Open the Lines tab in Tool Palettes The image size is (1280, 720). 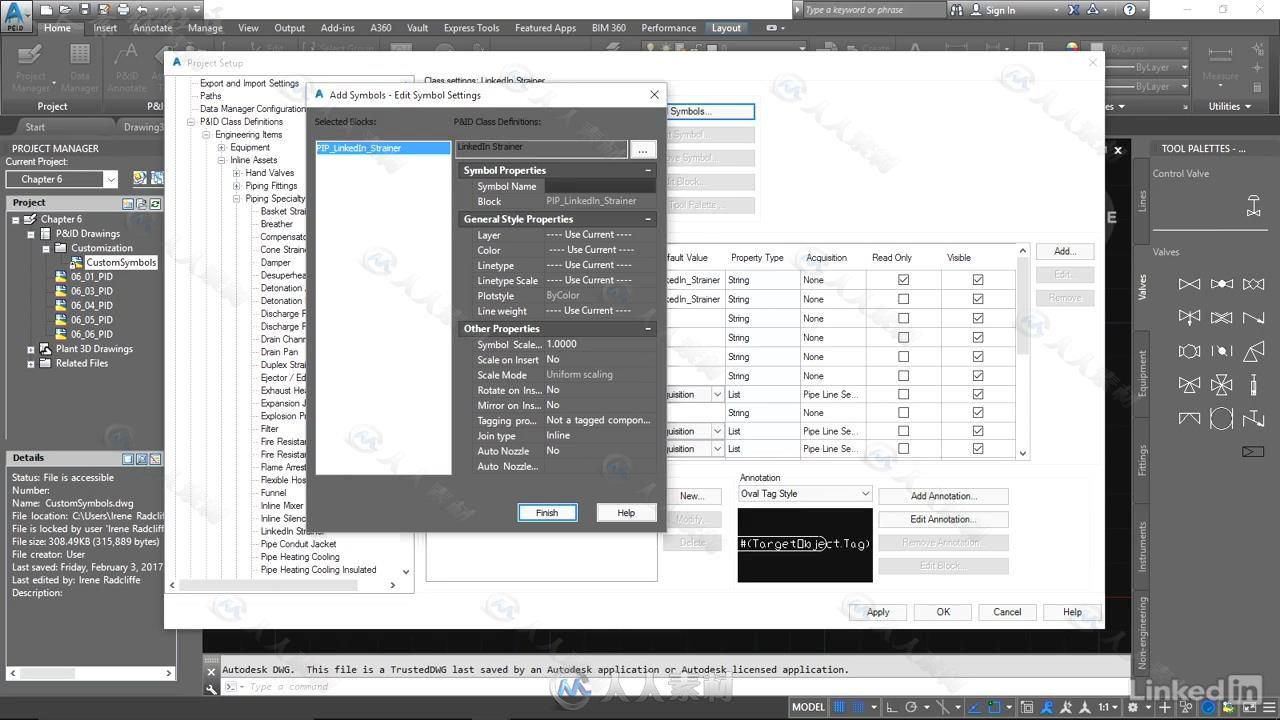tap(1142, 201)
